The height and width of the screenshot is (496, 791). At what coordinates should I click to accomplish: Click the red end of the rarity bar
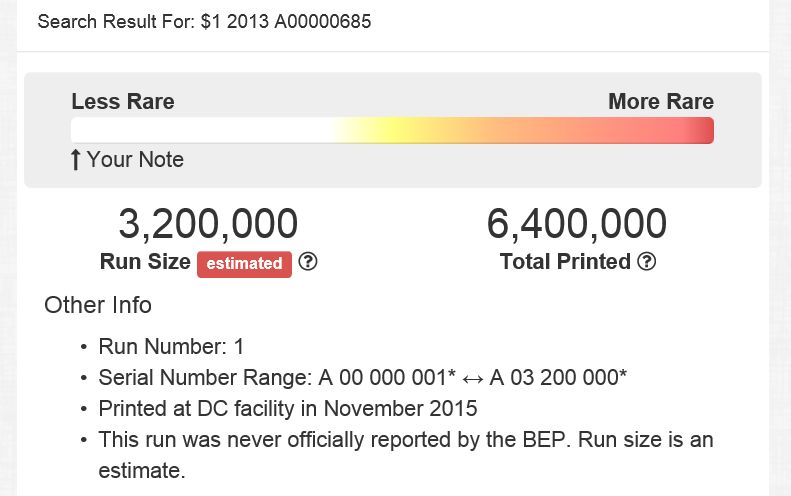tap(700, 131)
